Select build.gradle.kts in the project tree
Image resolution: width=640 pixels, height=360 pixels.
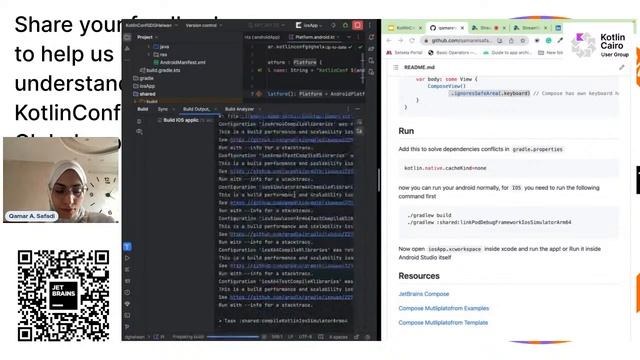click(160, 70)
